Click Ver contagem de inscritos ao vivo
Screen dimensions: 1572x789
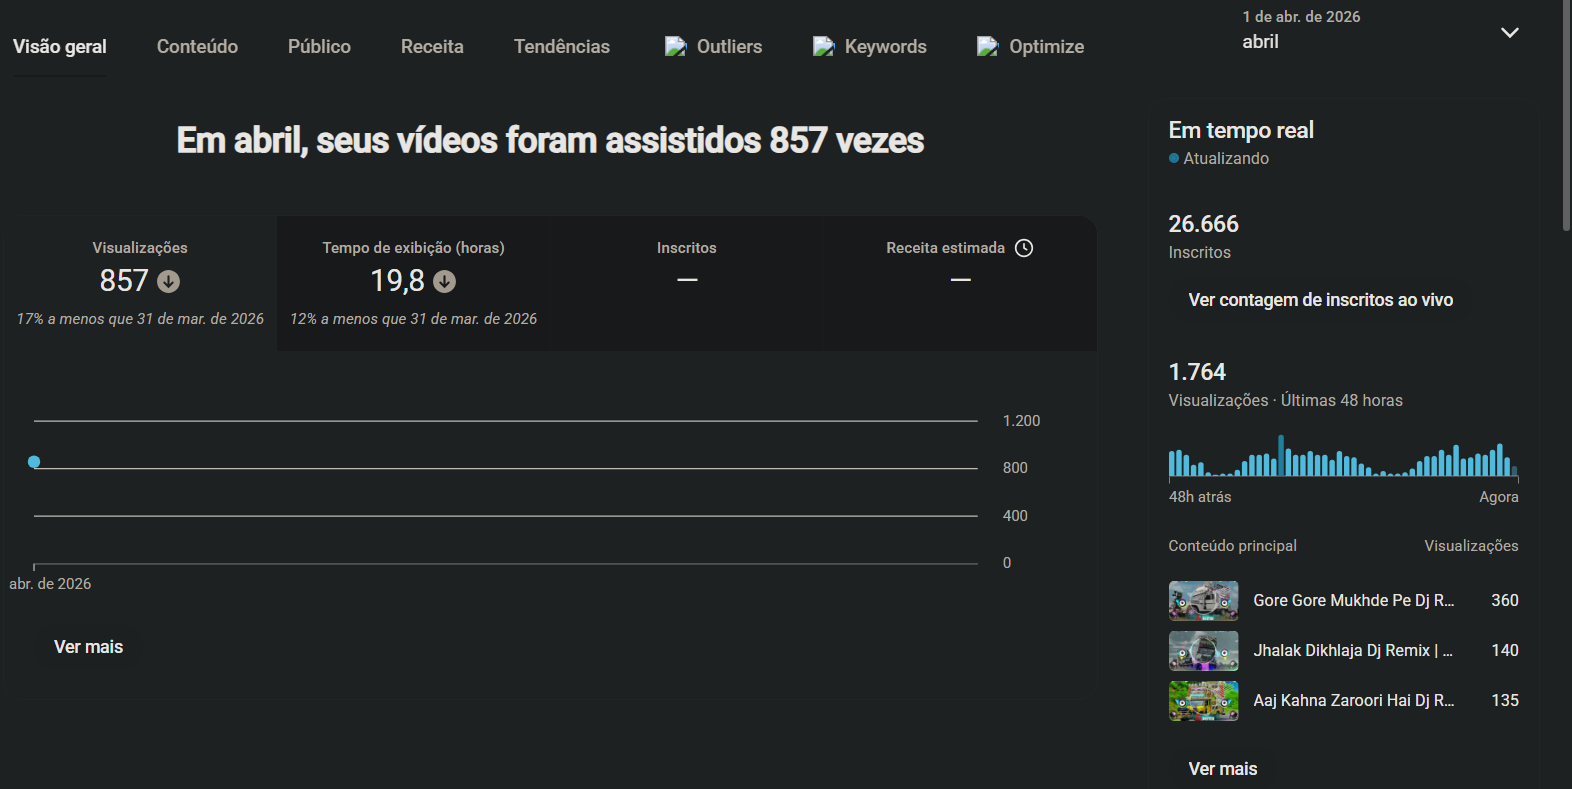click(1320, 300)
